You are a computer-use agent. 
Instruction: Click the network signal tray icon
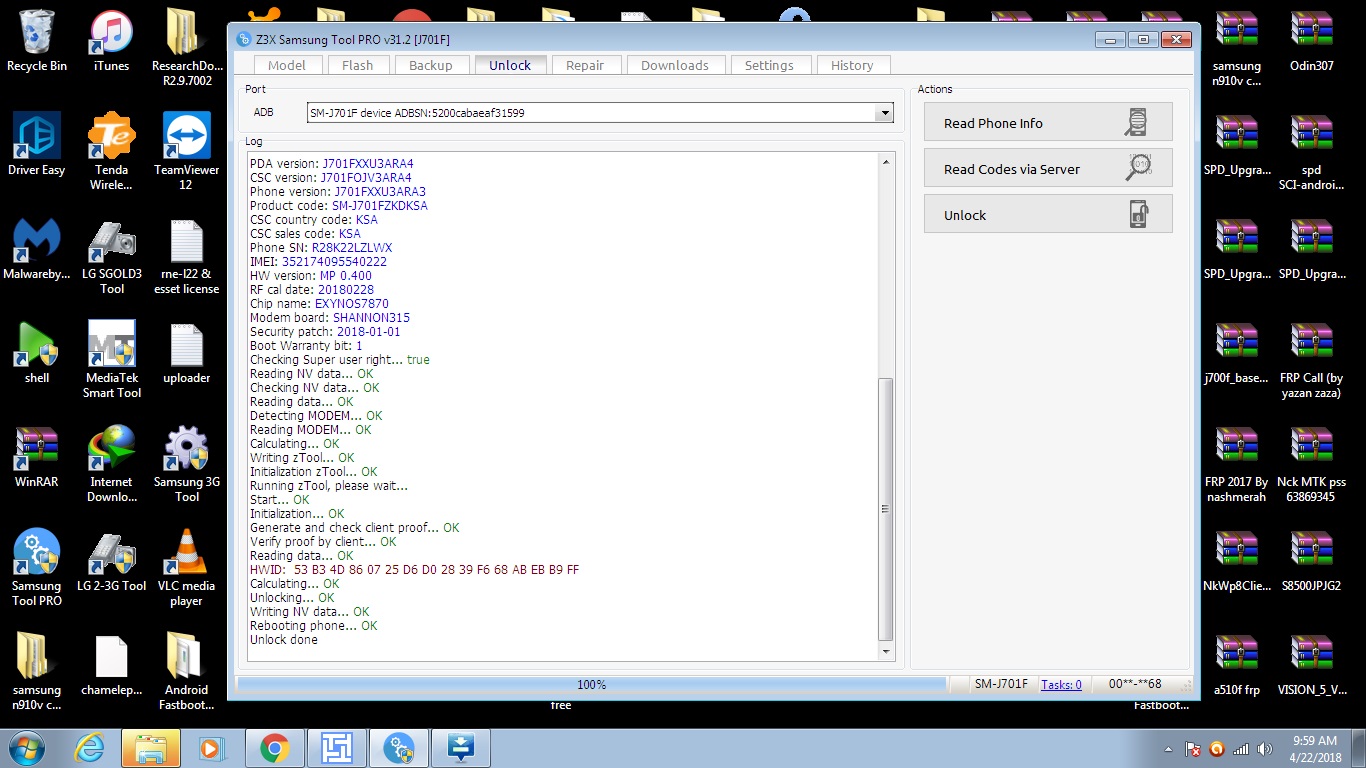(x=1241, y=749)
